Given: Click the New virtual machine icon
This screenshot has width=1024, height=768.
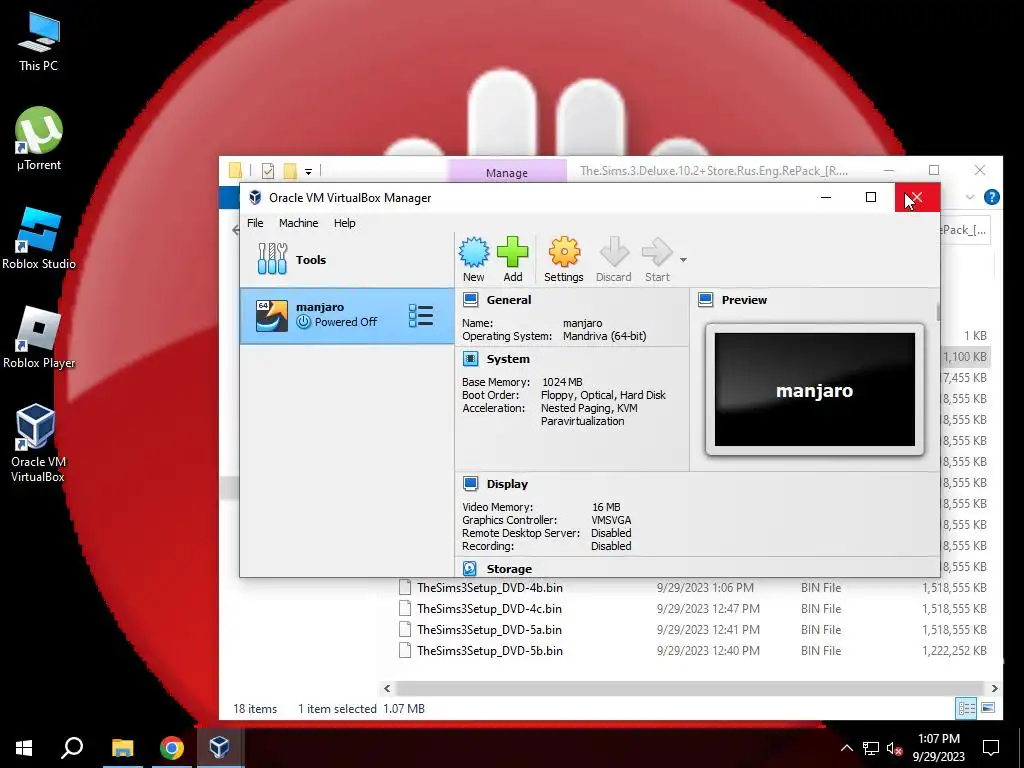Looking at the screenshot, I should (x=473, y=252).
